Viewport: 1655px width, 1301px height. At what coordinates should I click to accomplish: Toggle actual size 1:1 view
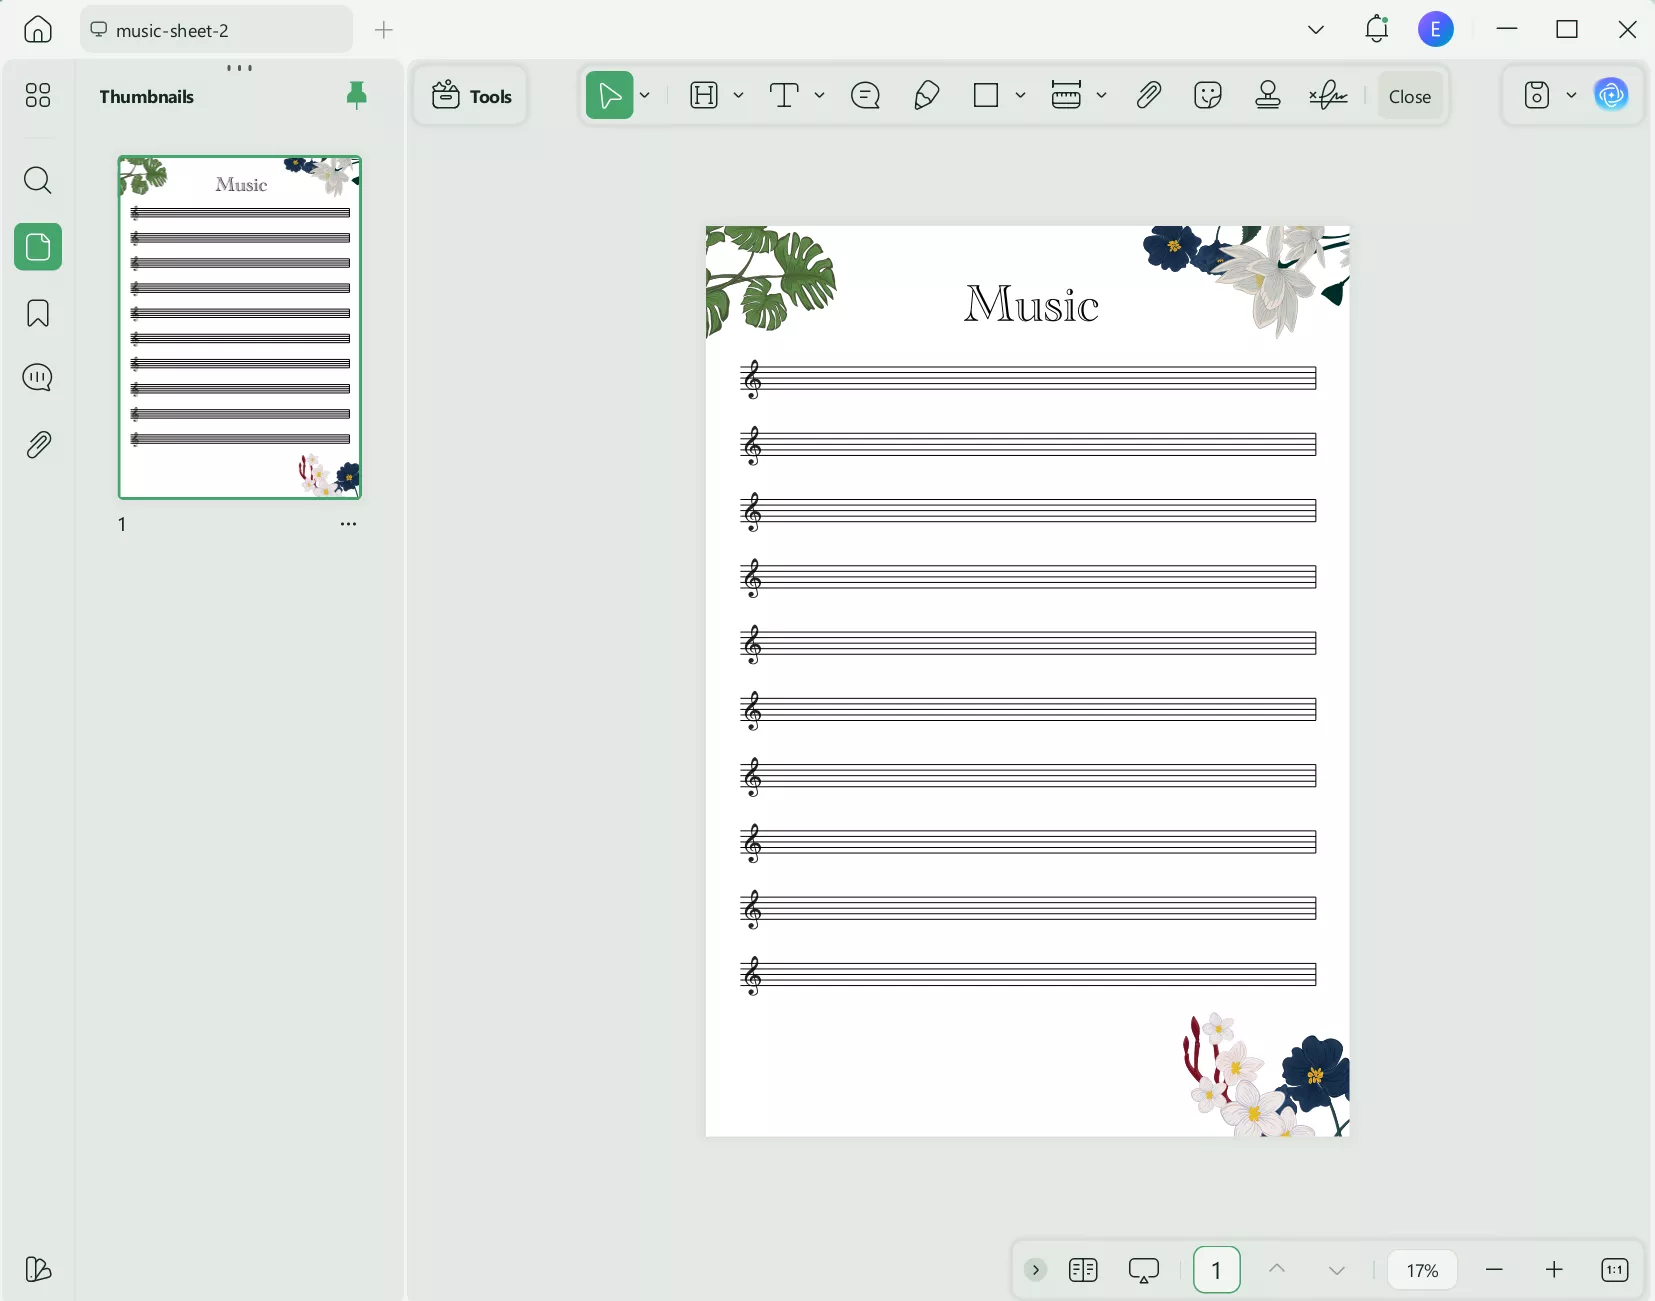point(1615,1270)
